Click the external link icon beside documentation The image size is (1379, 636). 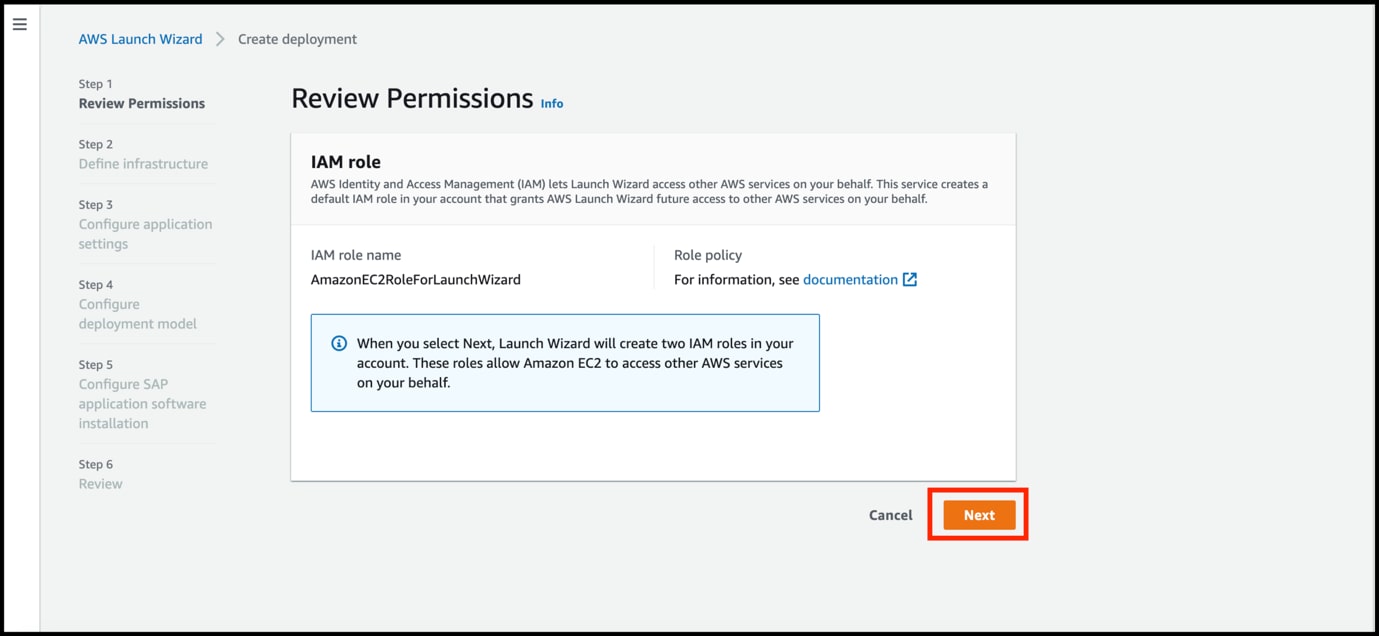(908, 279)
